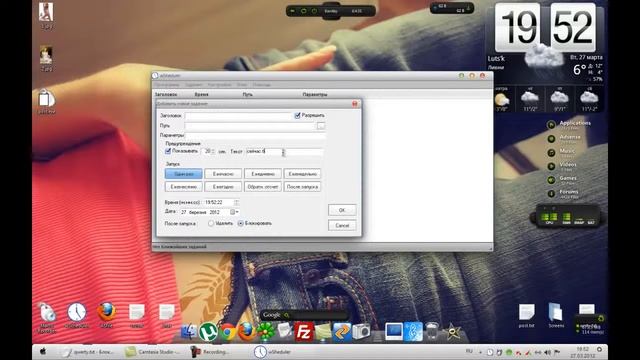Viewport: 640px width, 360px height.
Task: Click into the Заголовок text field
Action: pos(238,116)
